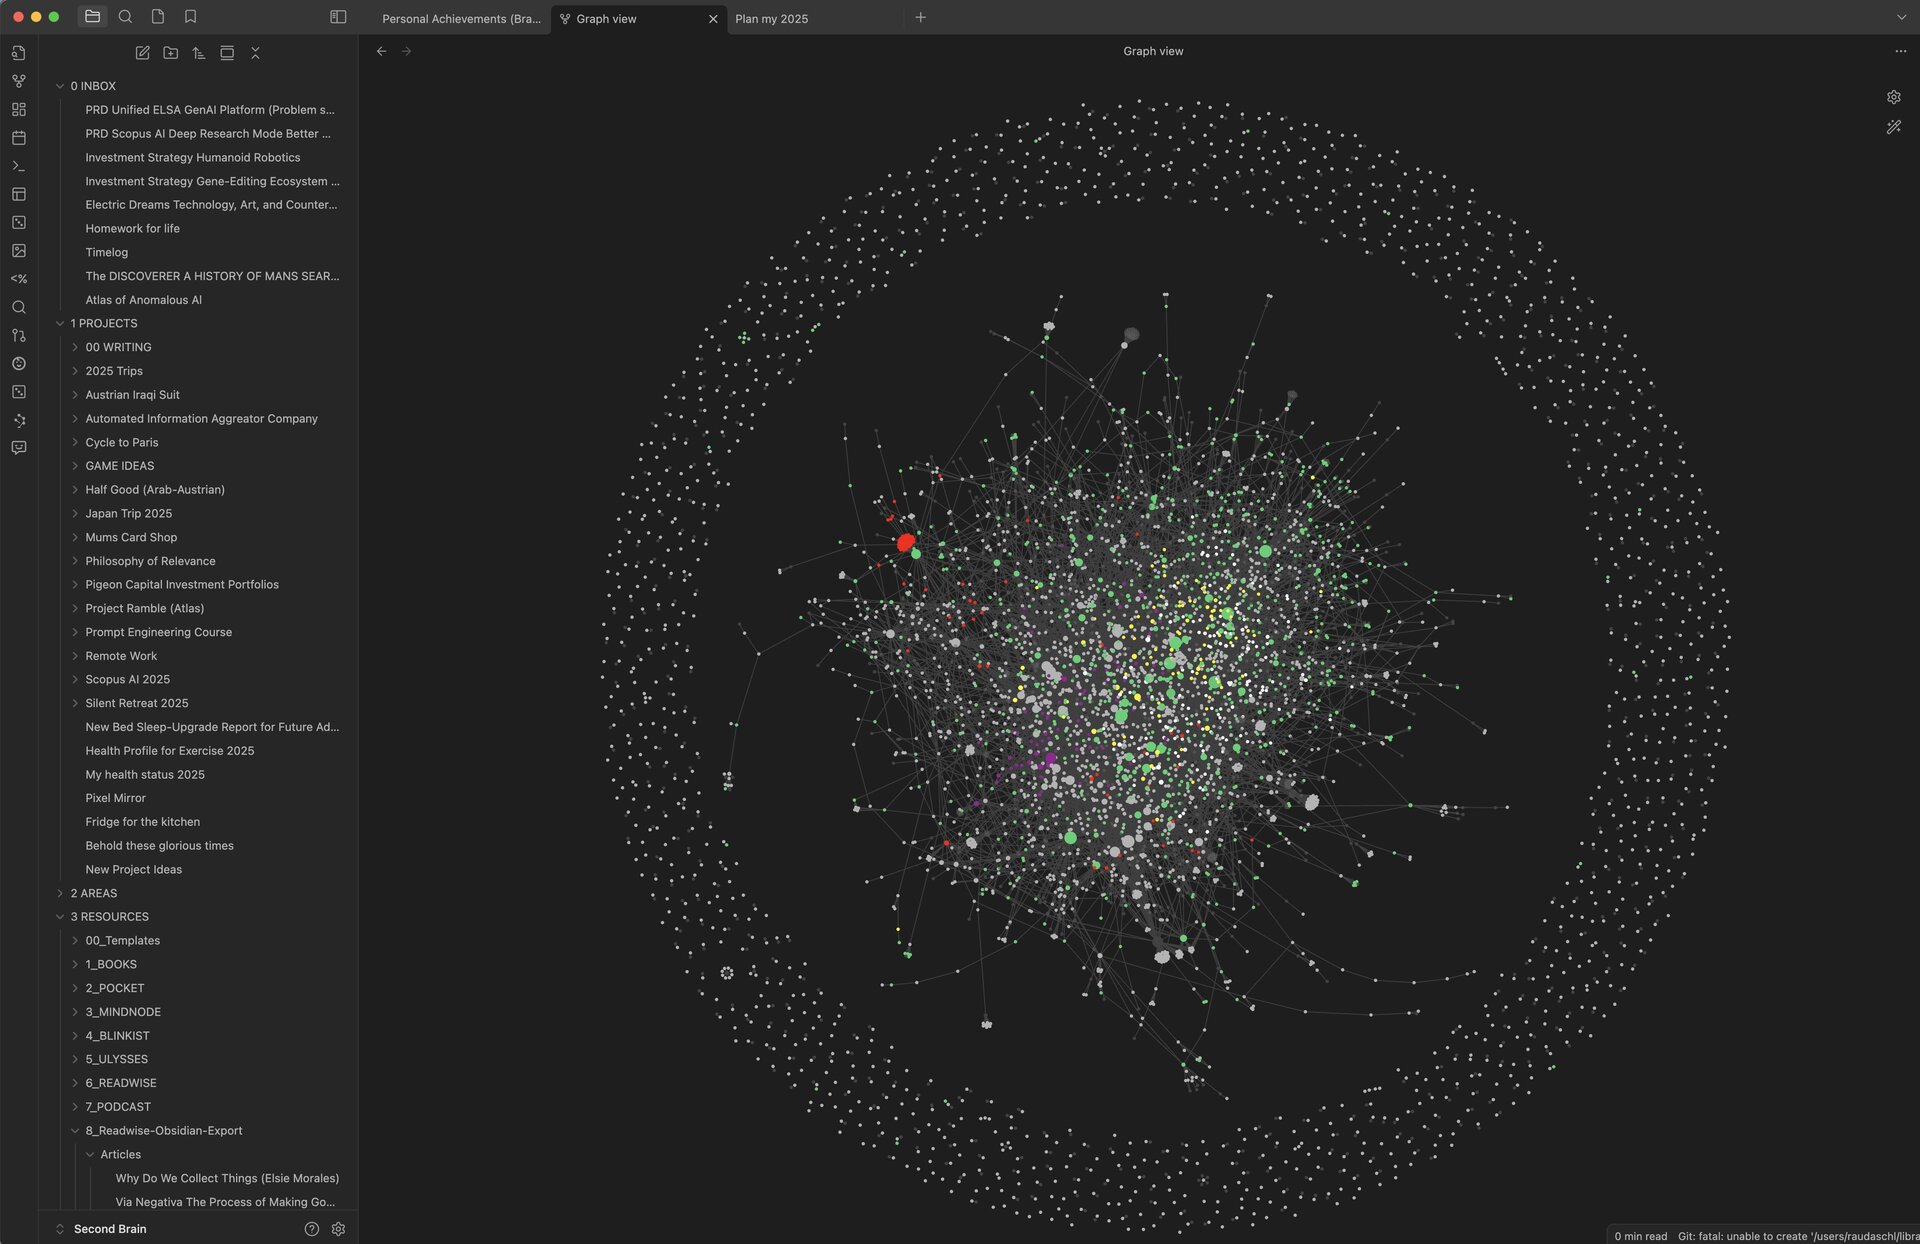Switch to Plan my 2025 tab
Viewport: 1920px width, 1244px height.
771,19
